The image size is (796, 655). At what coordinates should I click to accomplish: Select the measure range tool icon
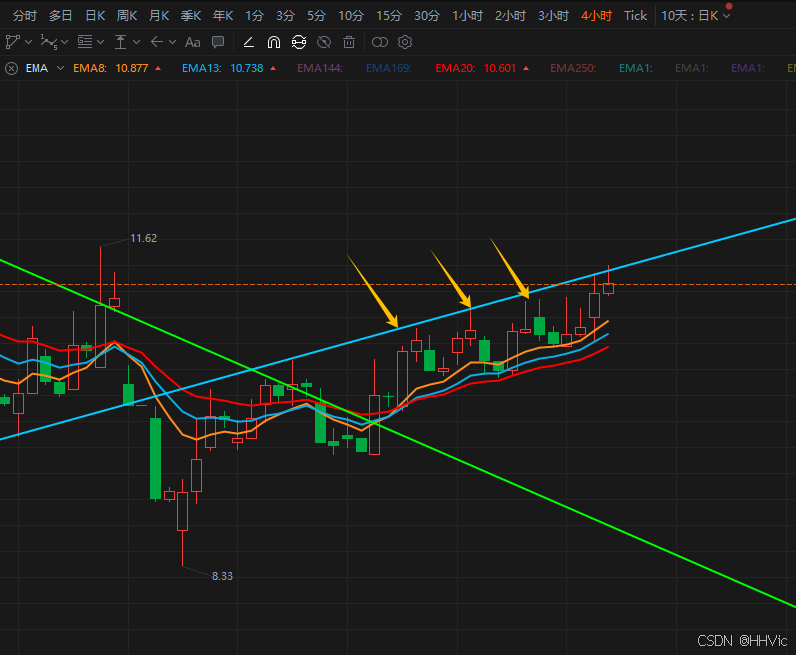click(120, 42)
